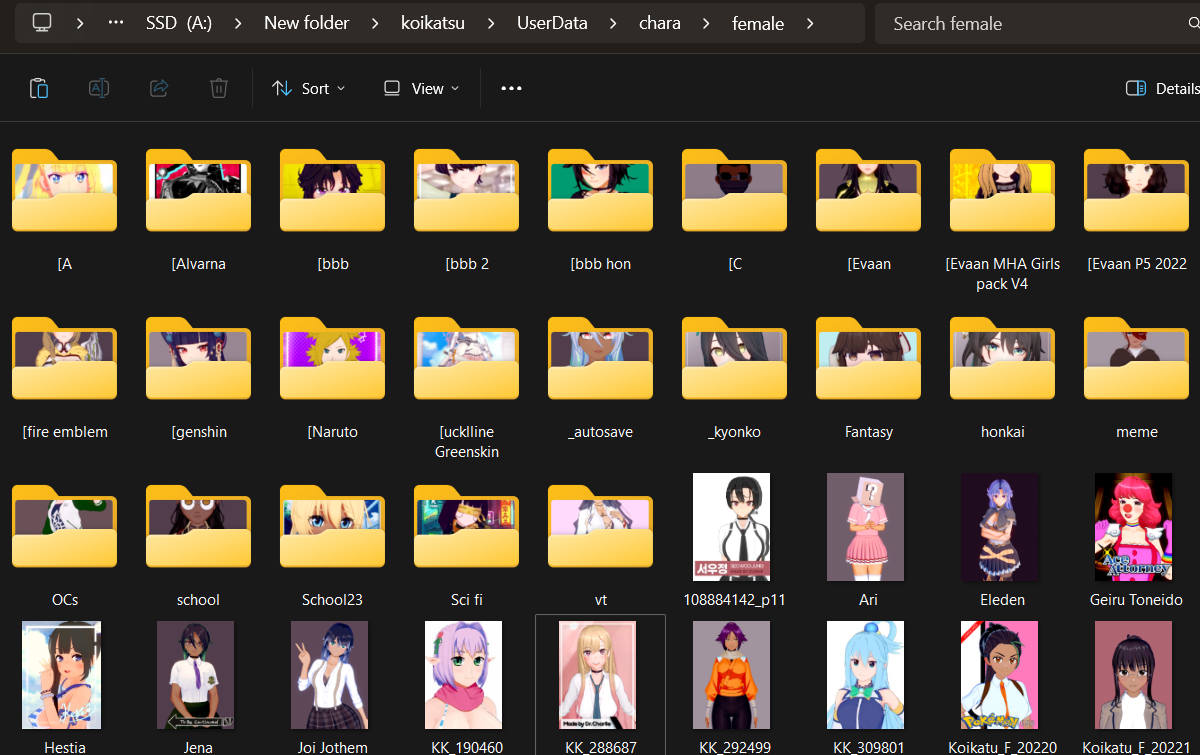This screenshot has height=755, width=1200.
Task: Navigate to chara breadcrumb
Action: (660, 22)
